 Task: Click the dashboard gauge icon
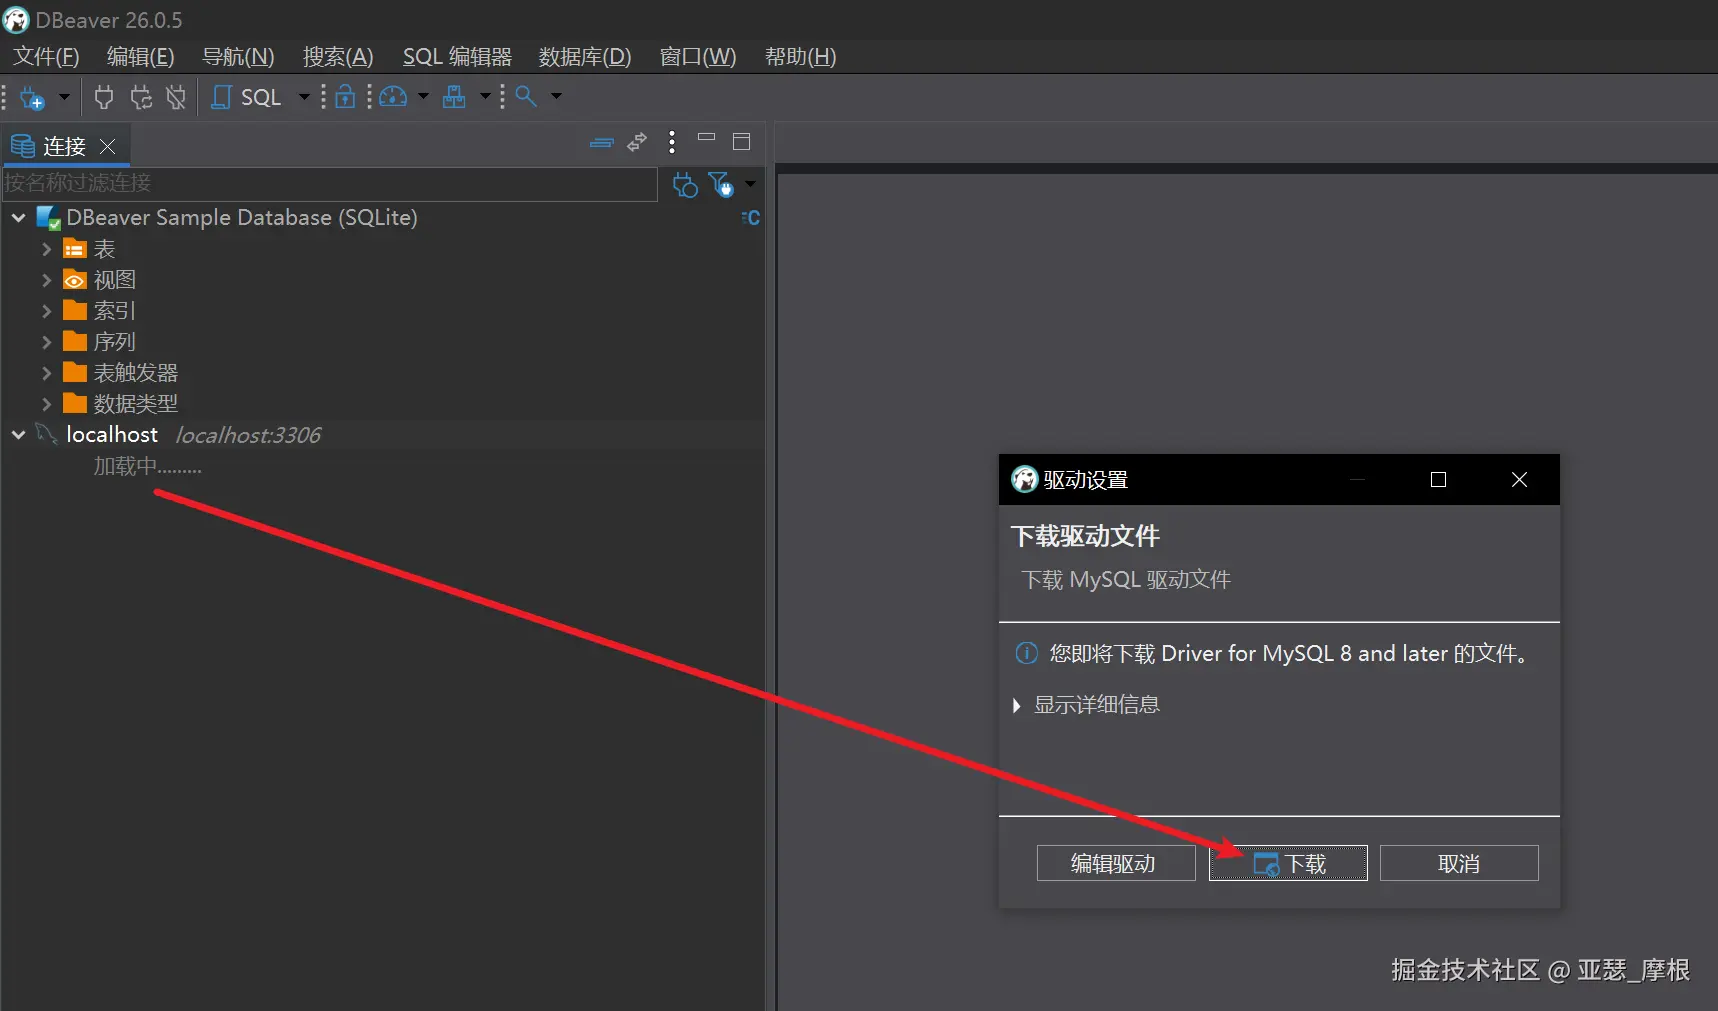click(393, 97)
